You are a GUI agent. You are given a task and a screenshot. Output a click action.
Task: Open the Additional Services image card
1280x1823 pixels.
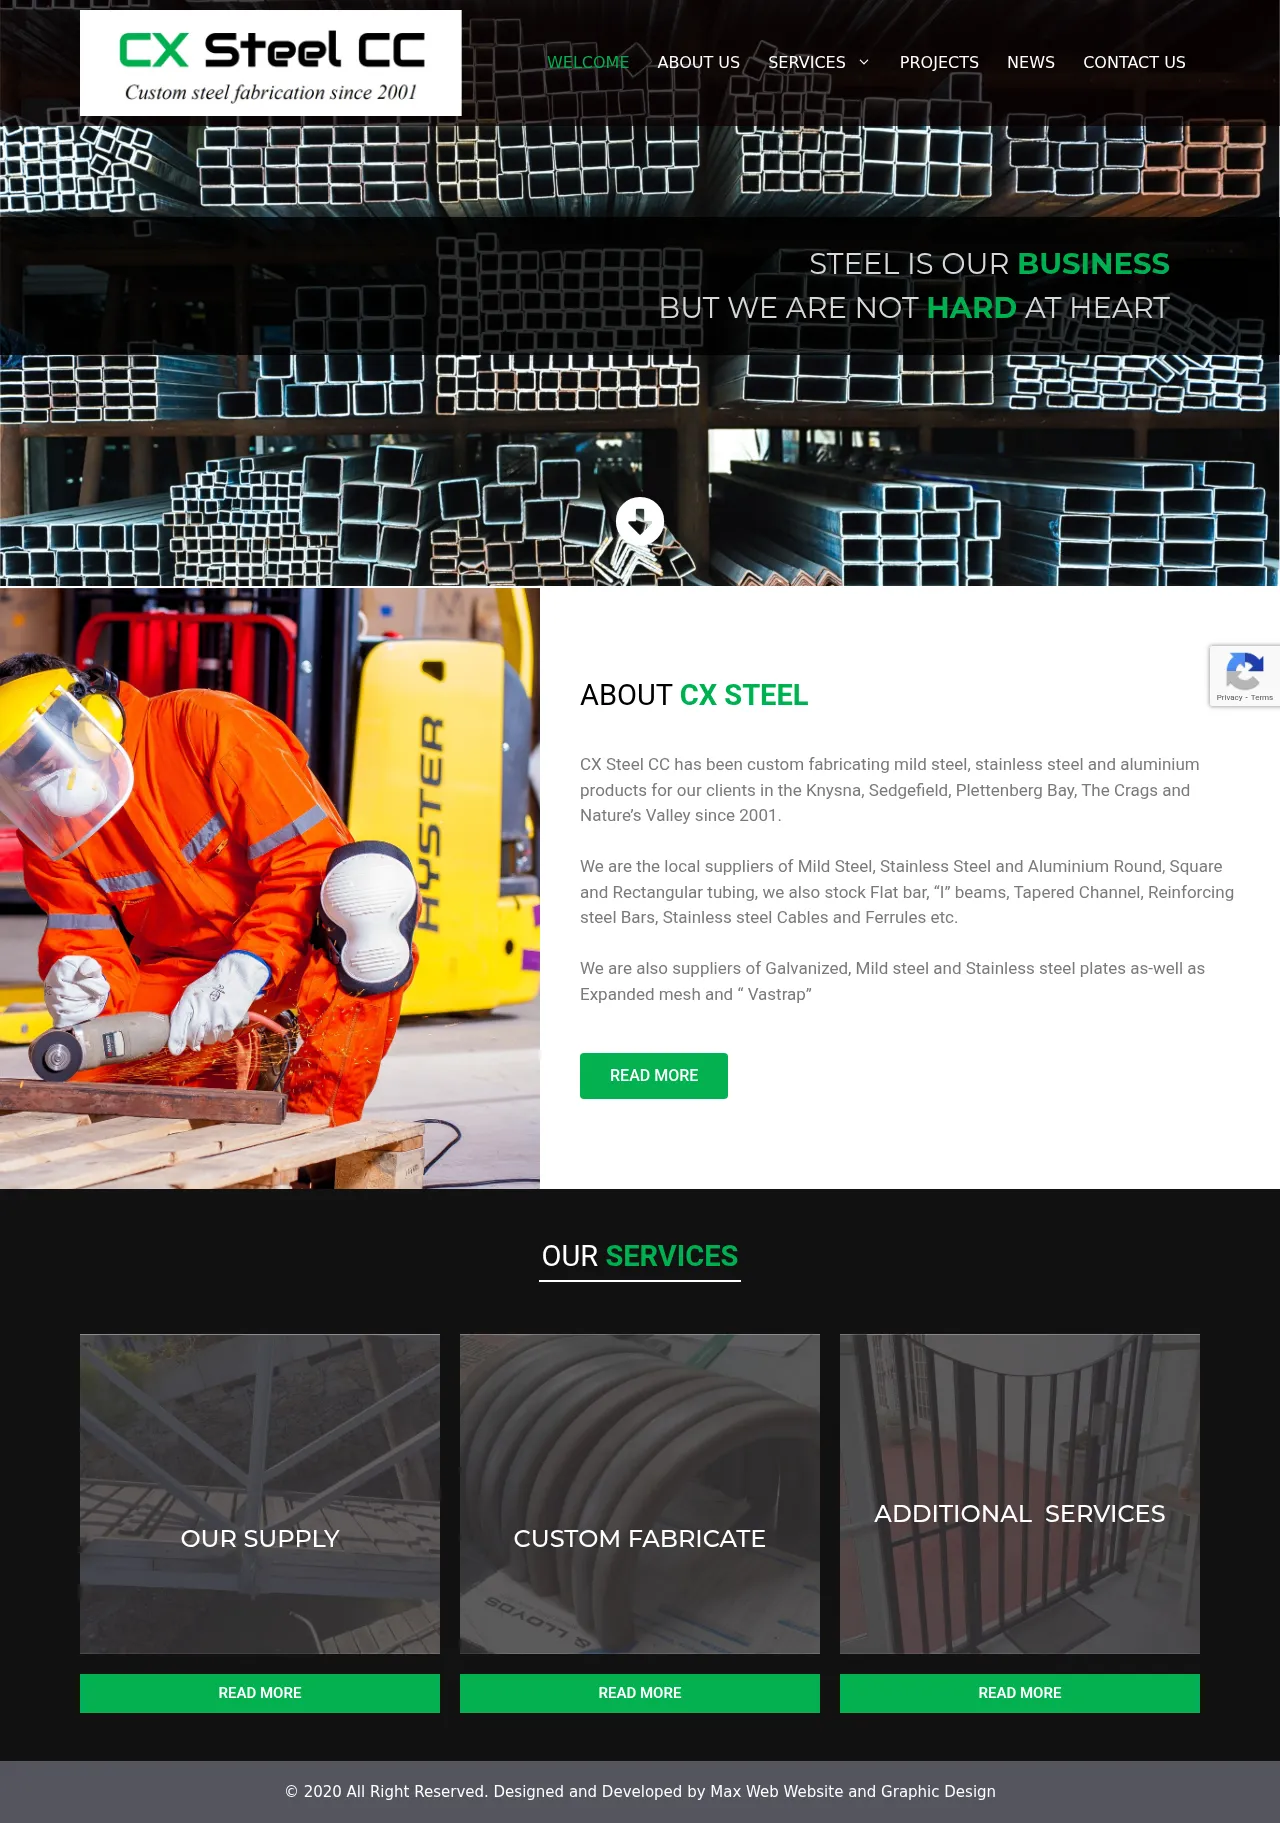click(x=1019, y=1493)
